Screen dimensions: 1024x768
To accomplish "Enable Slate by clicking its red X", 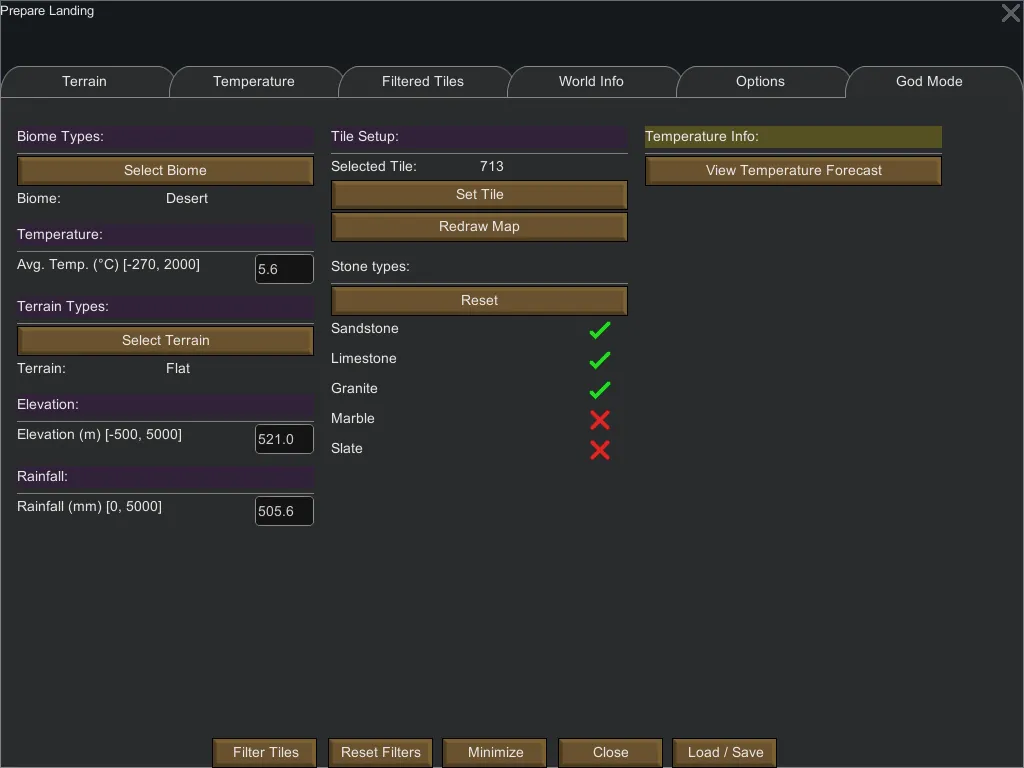I will [x=600, y=450].
